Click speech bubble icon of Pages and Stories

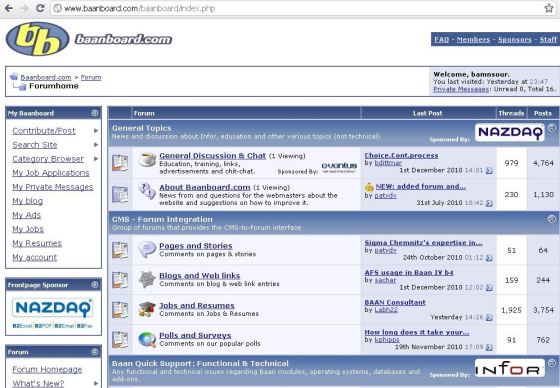pos(147,249)
